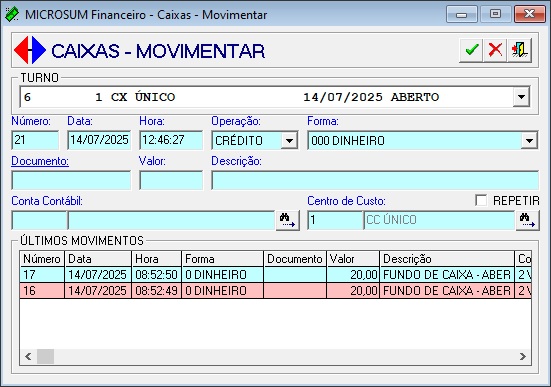Click the exit door icon

[x=519, y=50]
